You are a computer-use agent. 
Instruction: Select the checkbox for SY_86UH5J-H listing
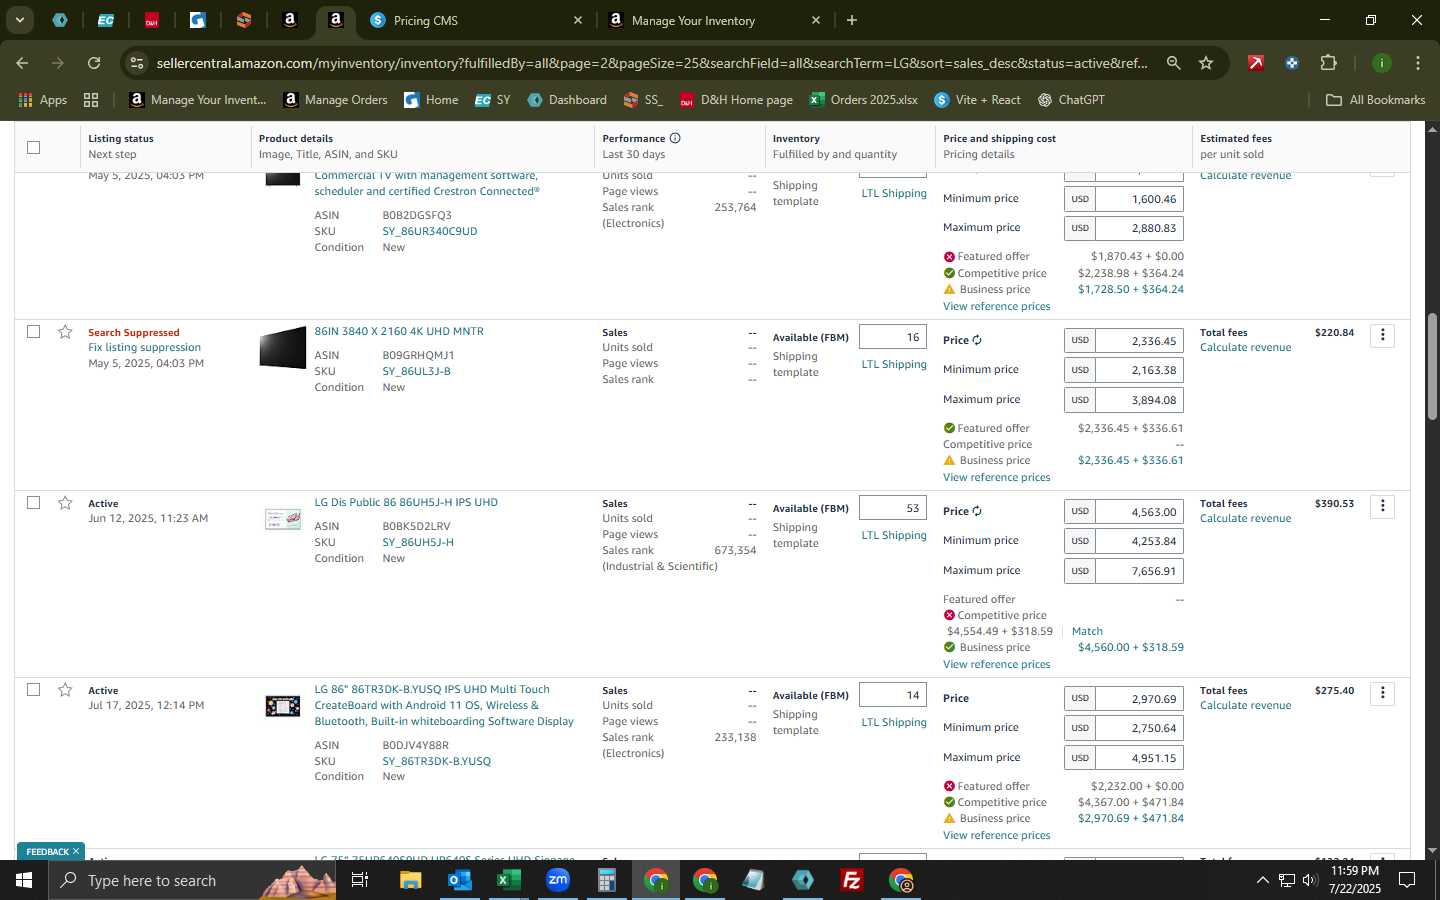tap(33, 502)
